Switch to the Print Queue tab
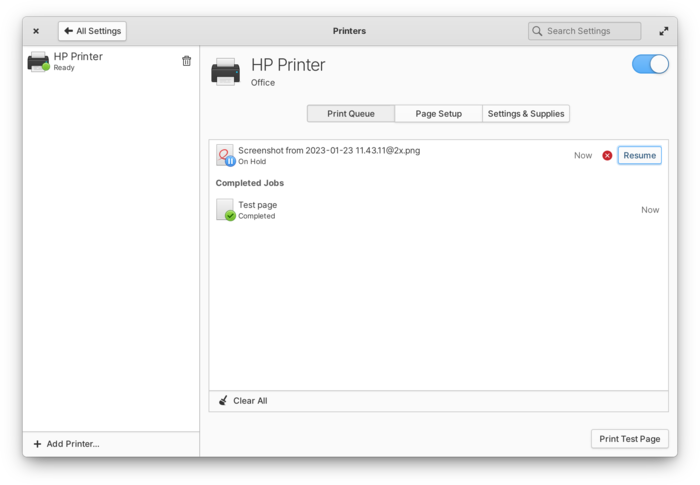700x485 pixels. [350, 114]
